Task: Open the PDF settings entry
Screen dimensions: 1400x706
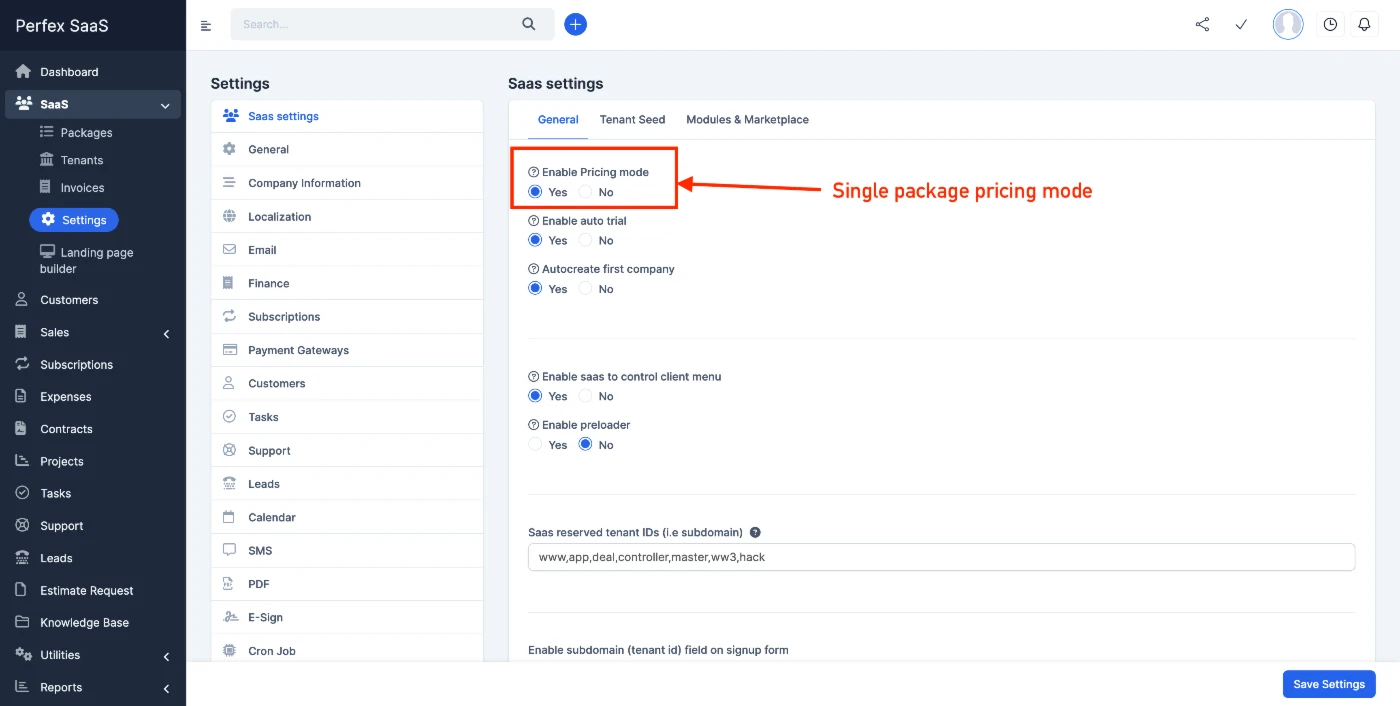Action: pyautogui.click(x=347, y=584)
